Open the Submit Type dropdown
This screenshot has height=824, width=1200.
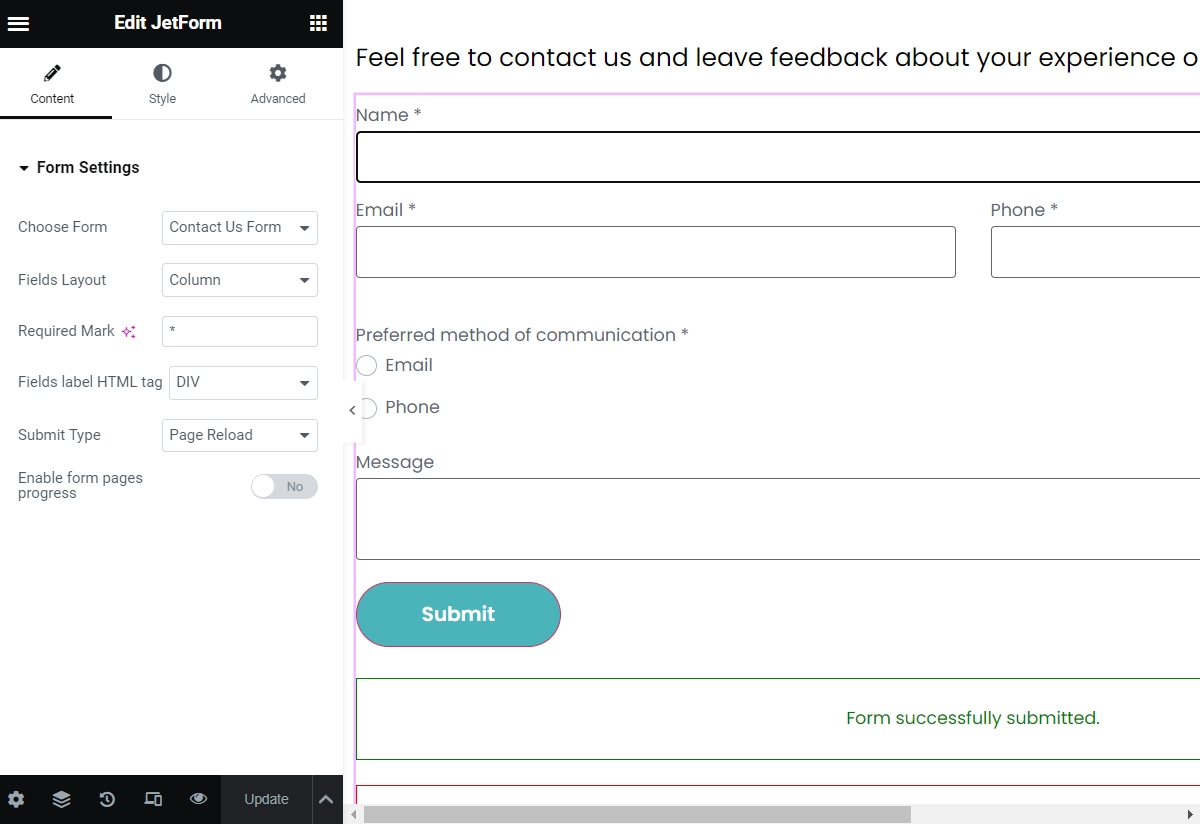tap(239, 435)
